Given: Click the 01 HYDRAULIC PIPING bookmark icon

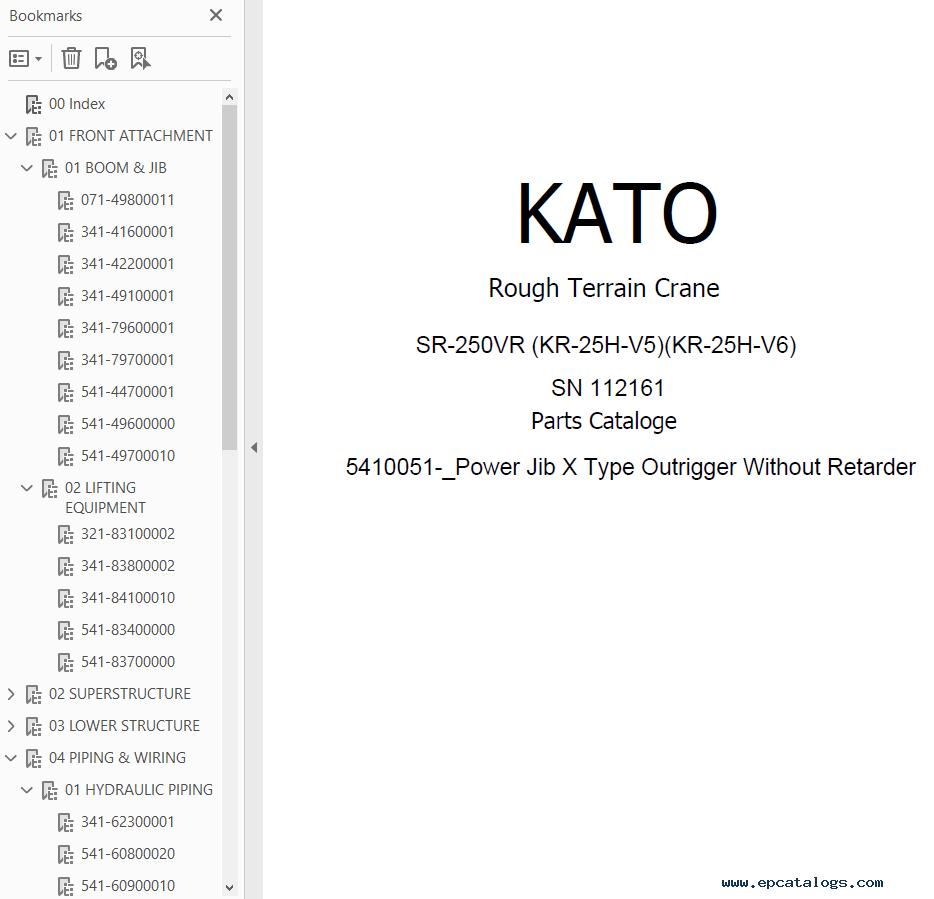Looking at the screenshot, I should pyautogui.click(x=49, y=791).
